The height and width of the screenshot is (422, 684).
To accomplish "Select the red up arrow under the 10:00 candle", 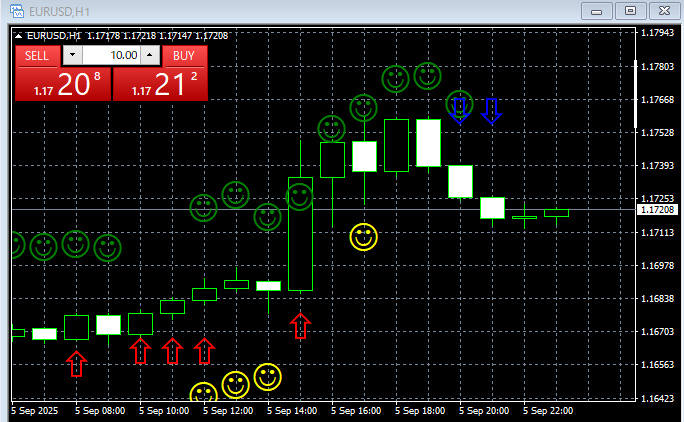I will 140,351.
